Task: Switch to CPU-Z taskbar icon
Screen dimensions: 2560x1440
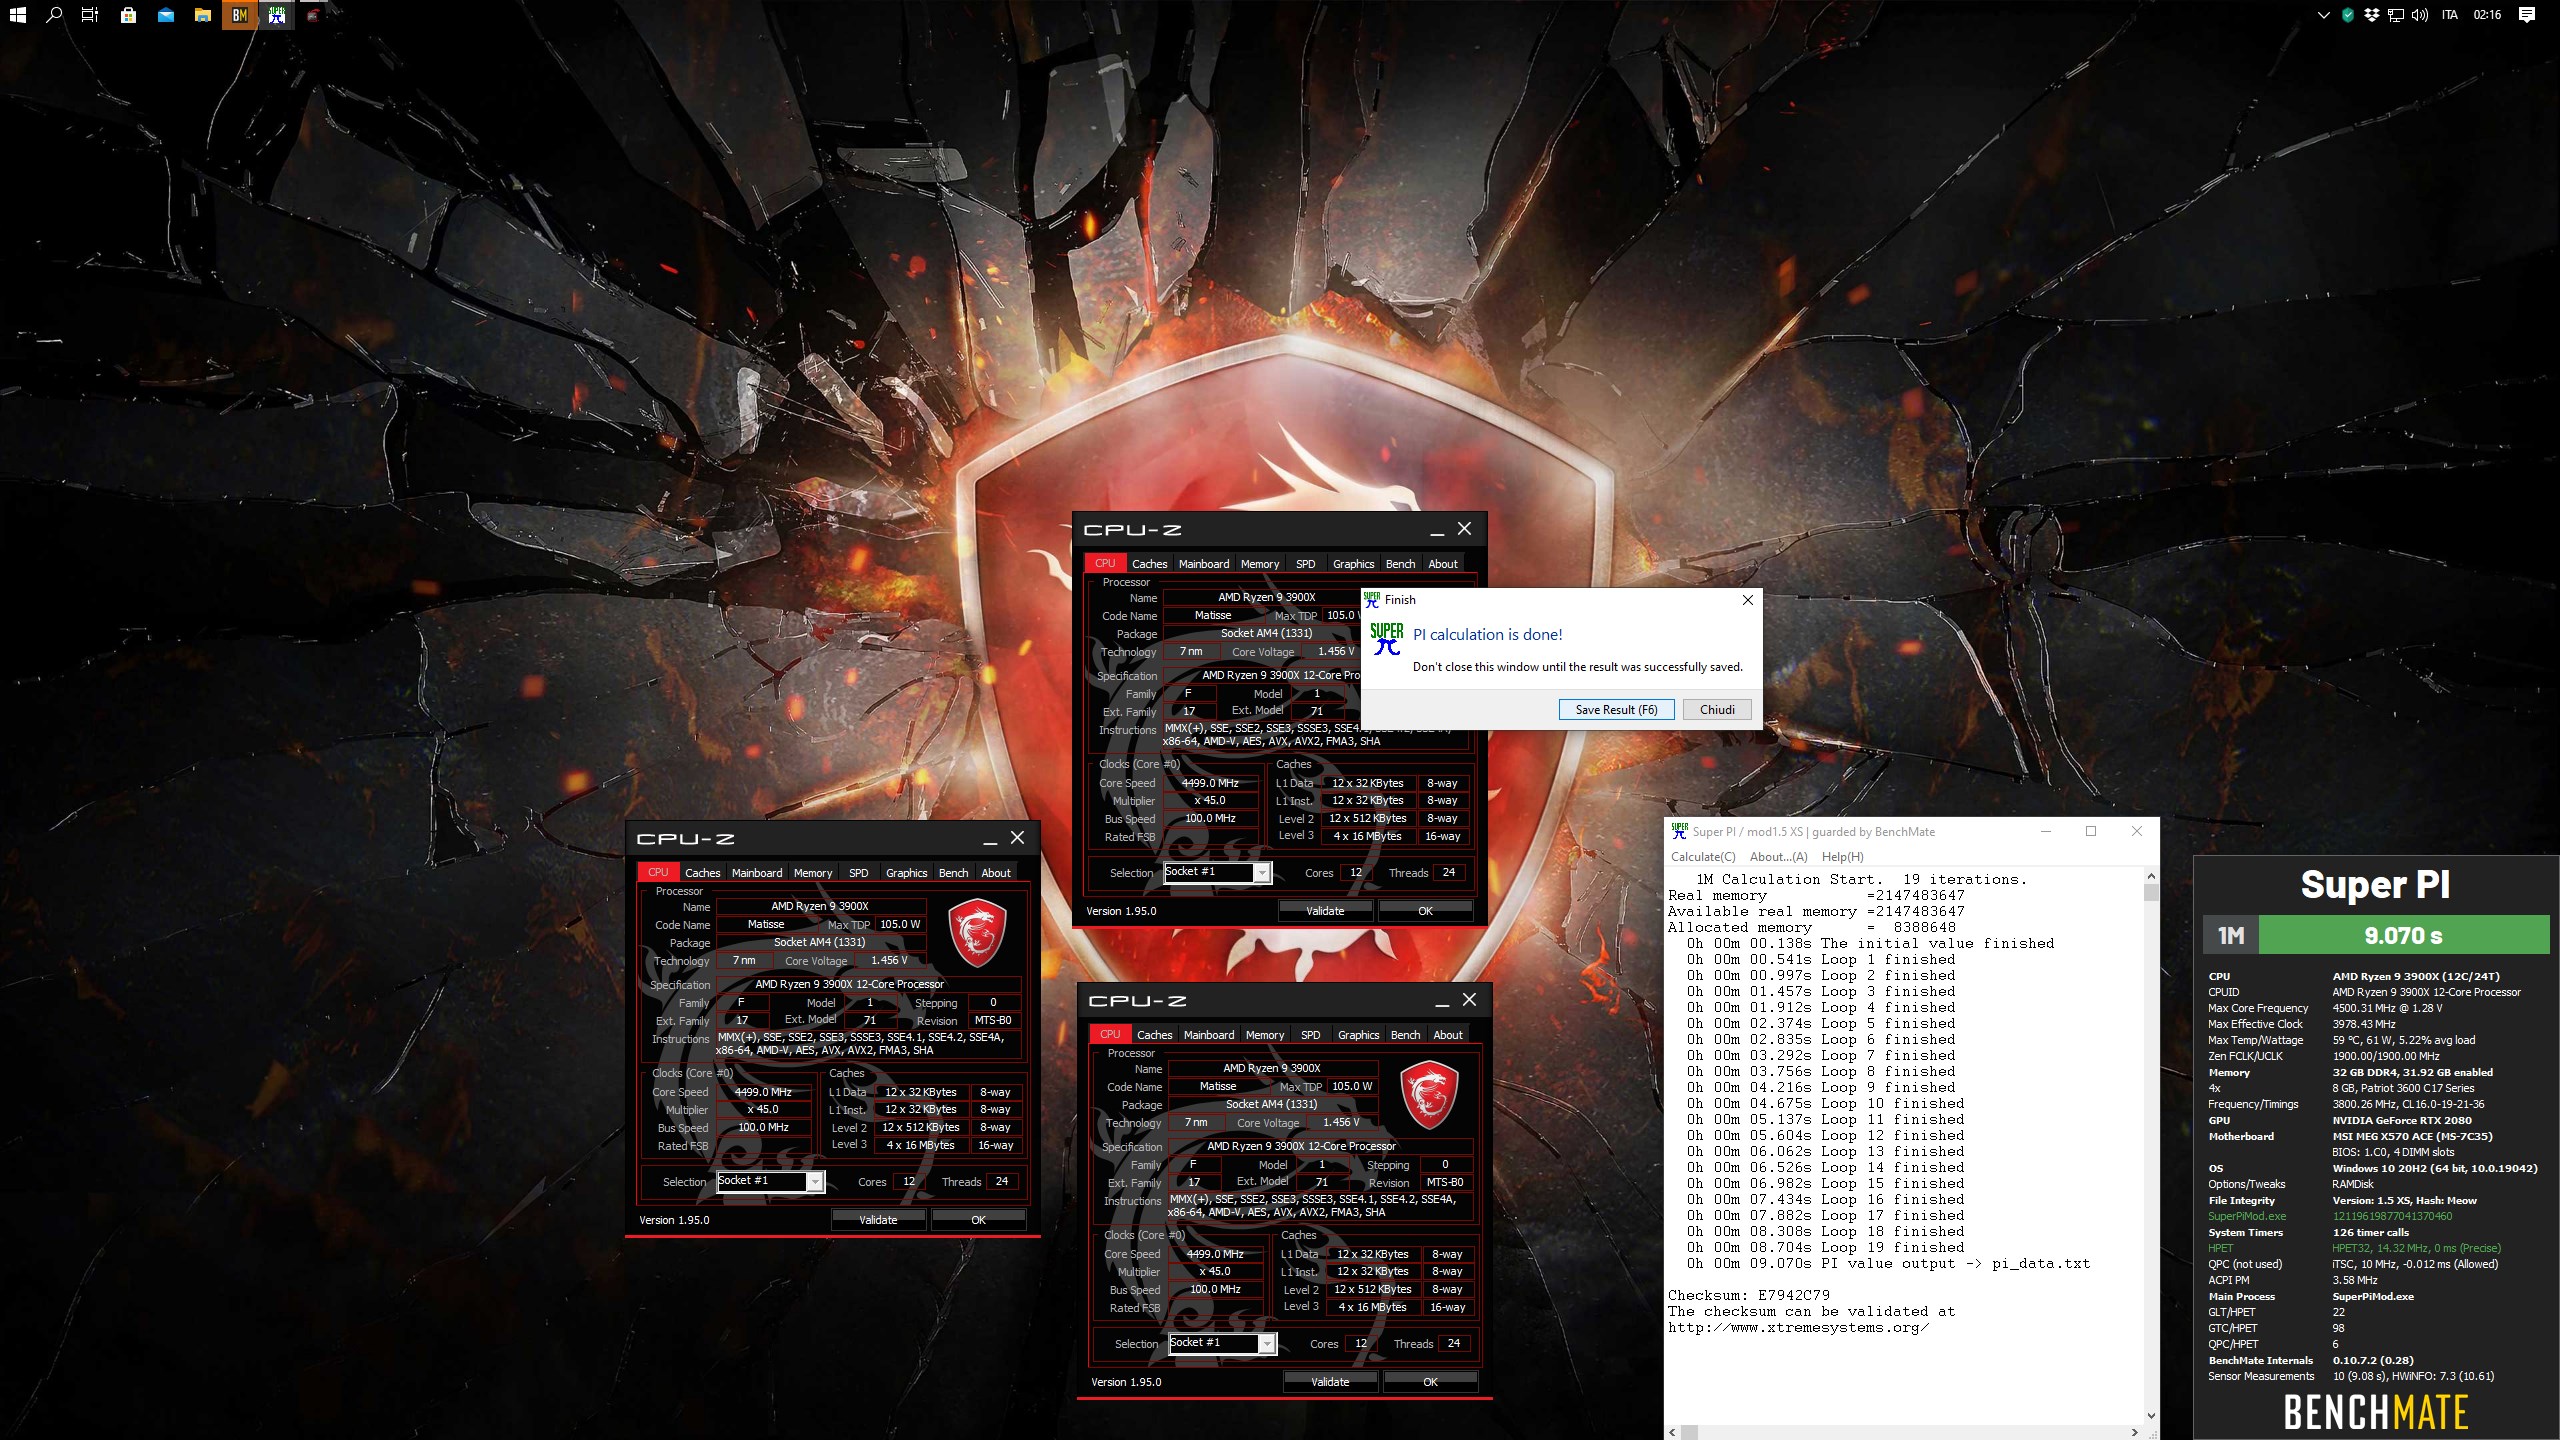Action: 313,15
